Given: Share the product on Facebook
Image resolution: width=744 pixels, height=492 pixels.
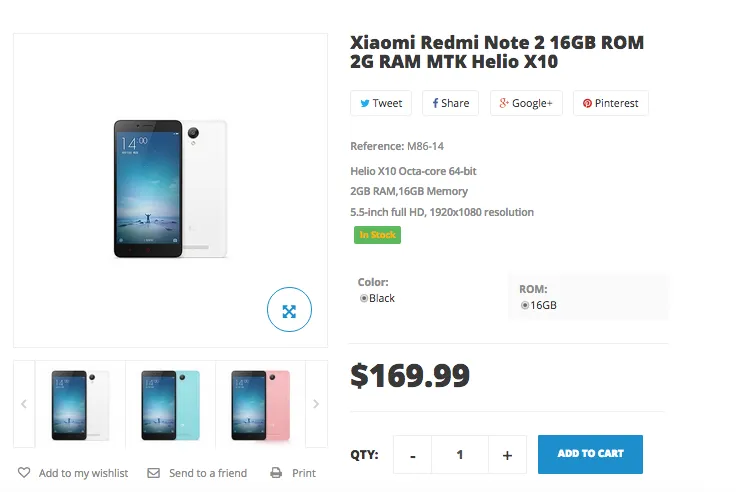Looking at the screenshot, I should coord(450,103).
